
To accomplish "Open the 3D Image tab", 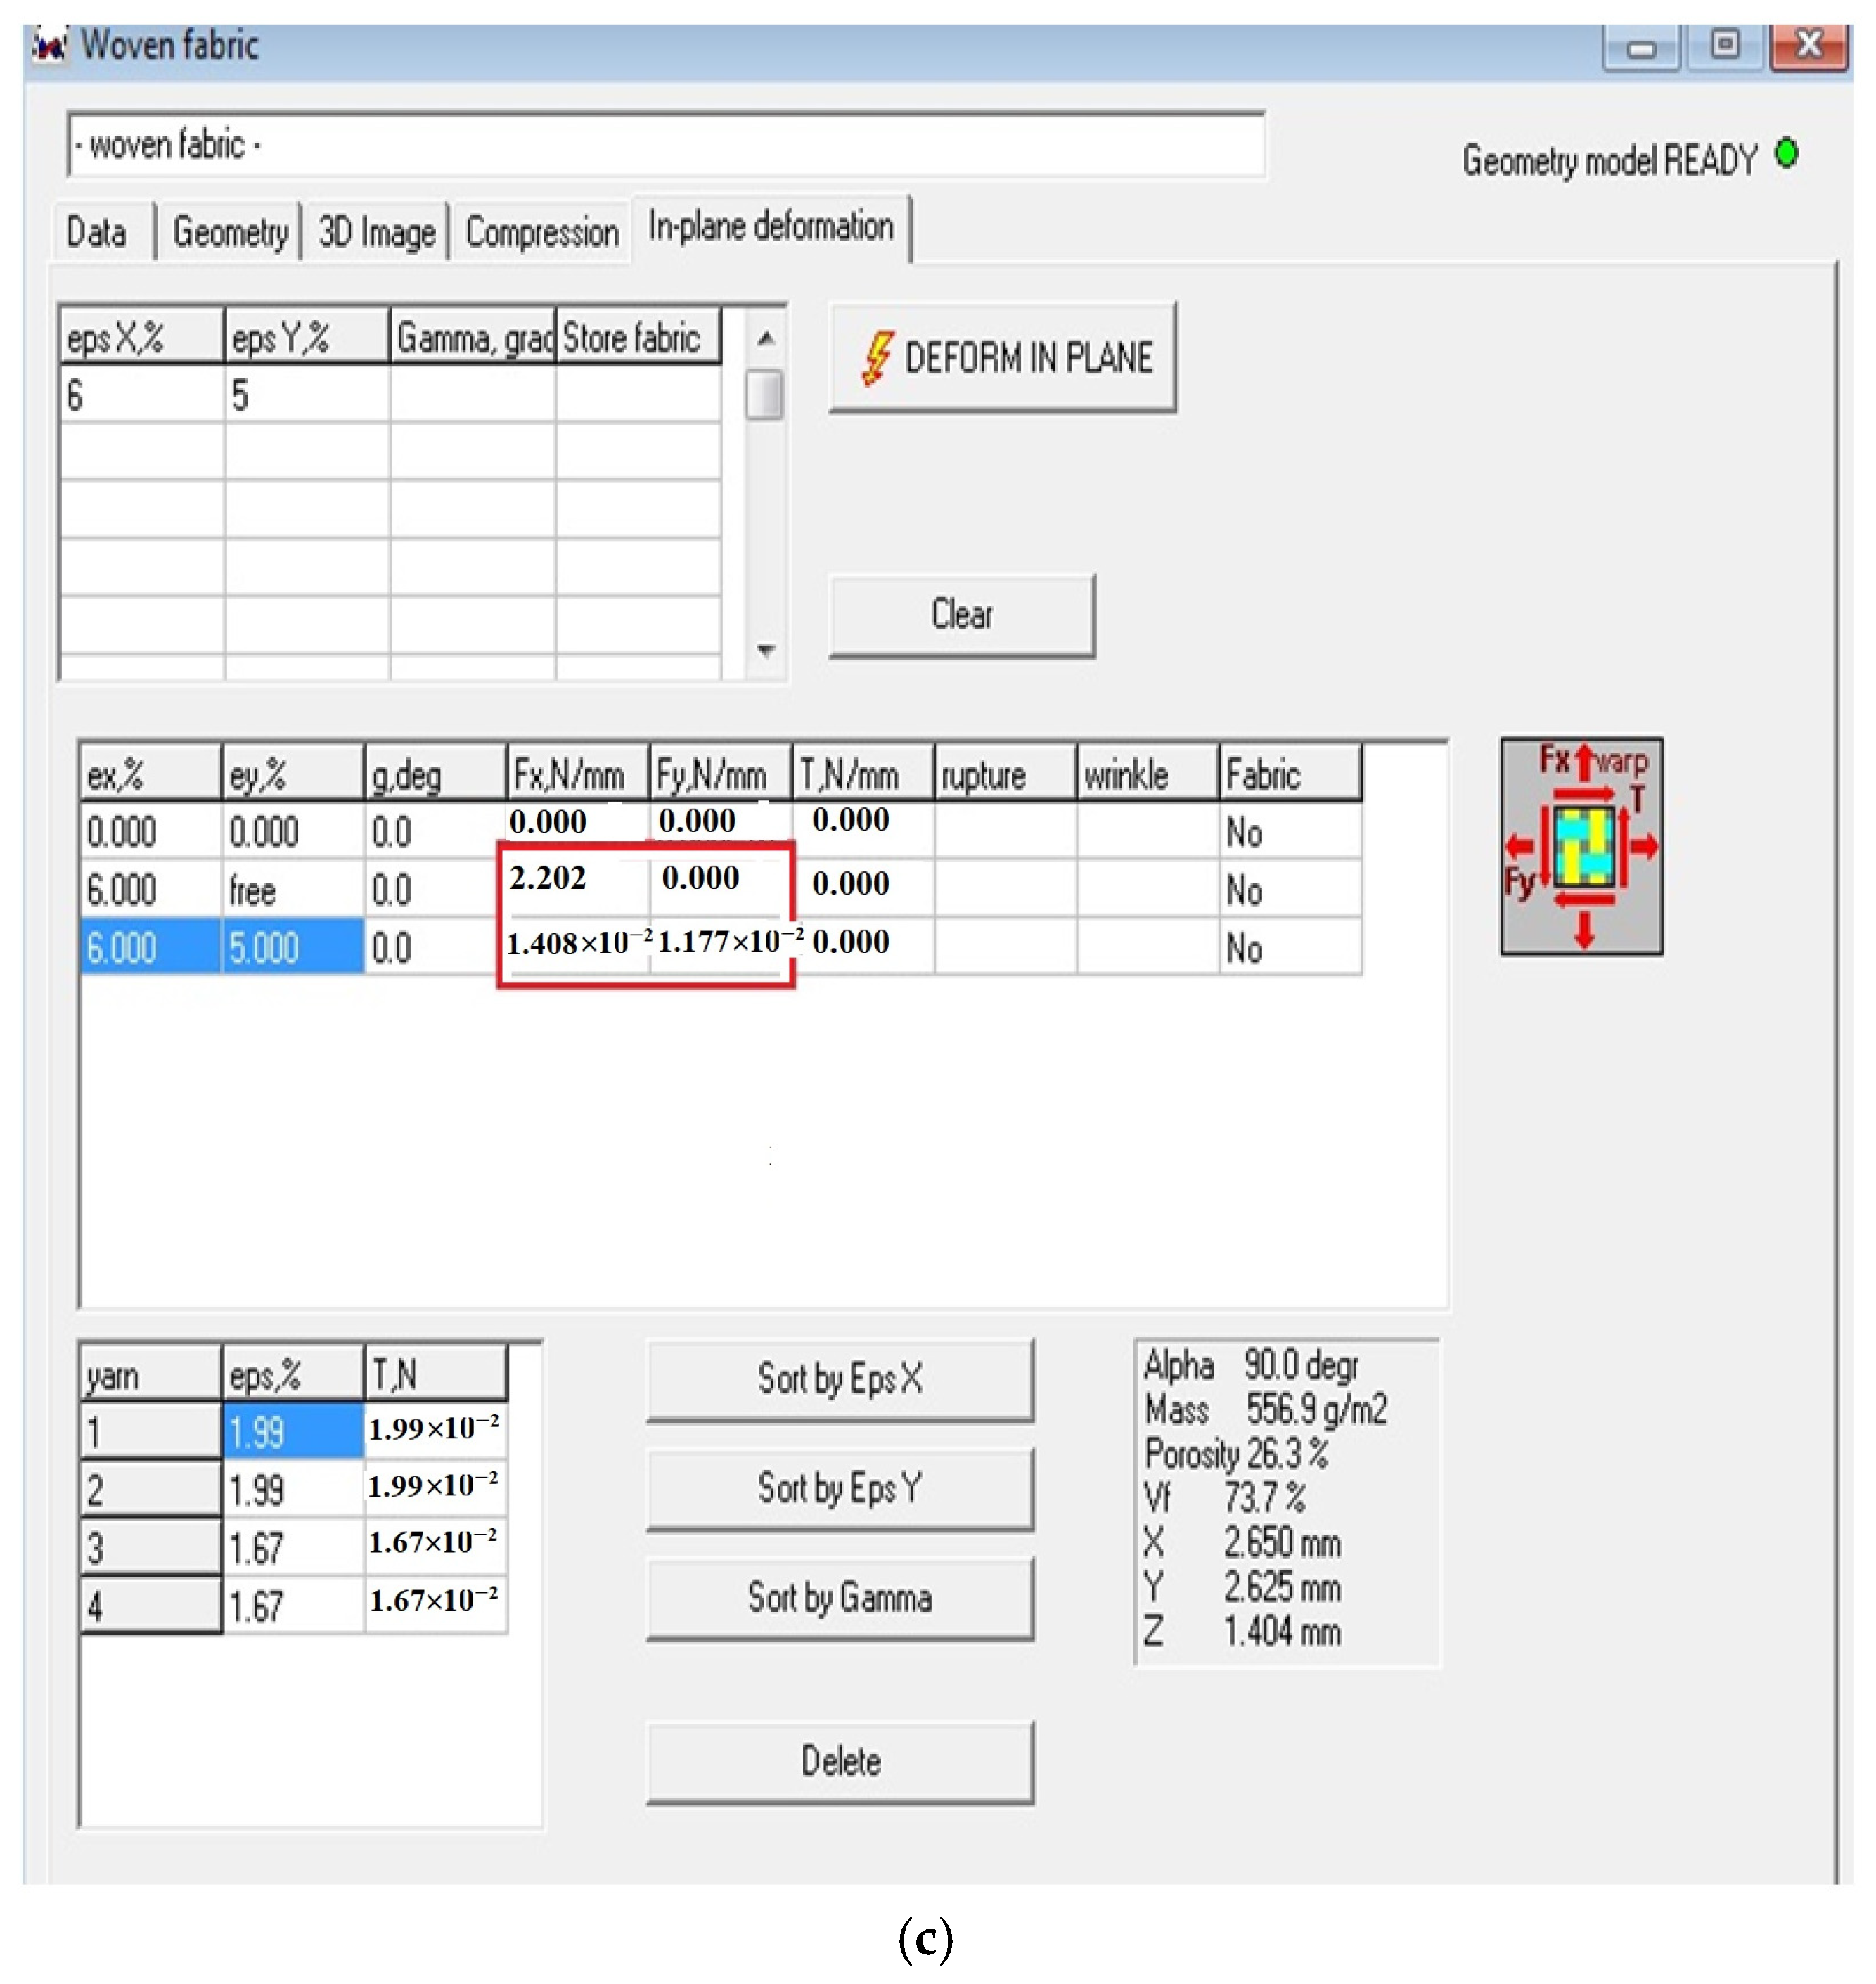I will pos(377,233).
